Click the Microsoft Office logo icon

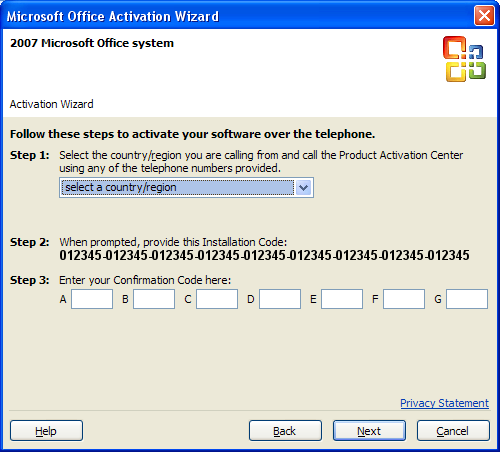coord(464,59)
